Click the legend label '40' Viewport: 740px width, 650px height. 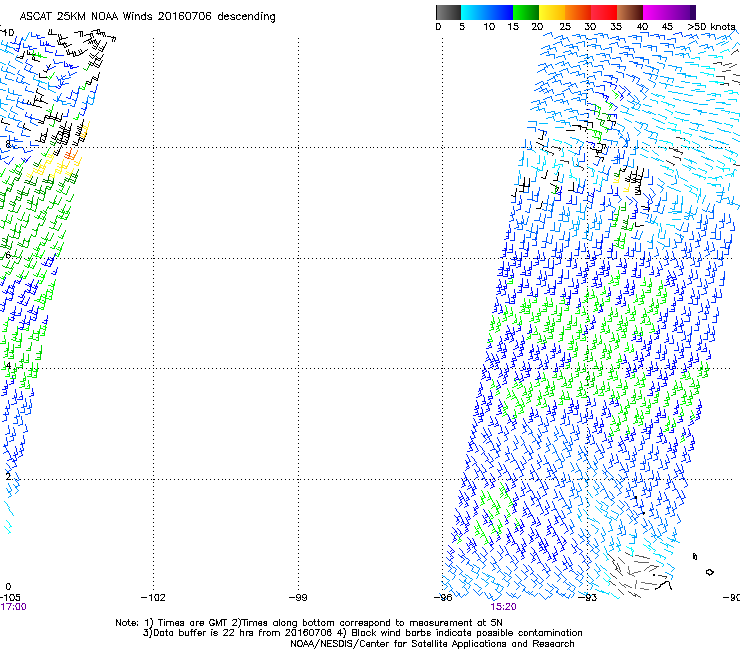point(642,27)
